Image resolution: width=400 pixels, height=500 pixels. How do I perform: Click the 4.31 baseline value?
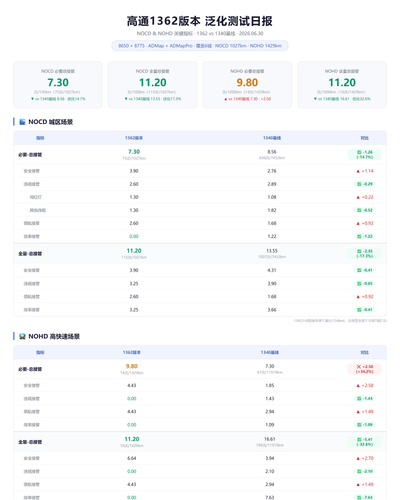(x=272, y=270)
